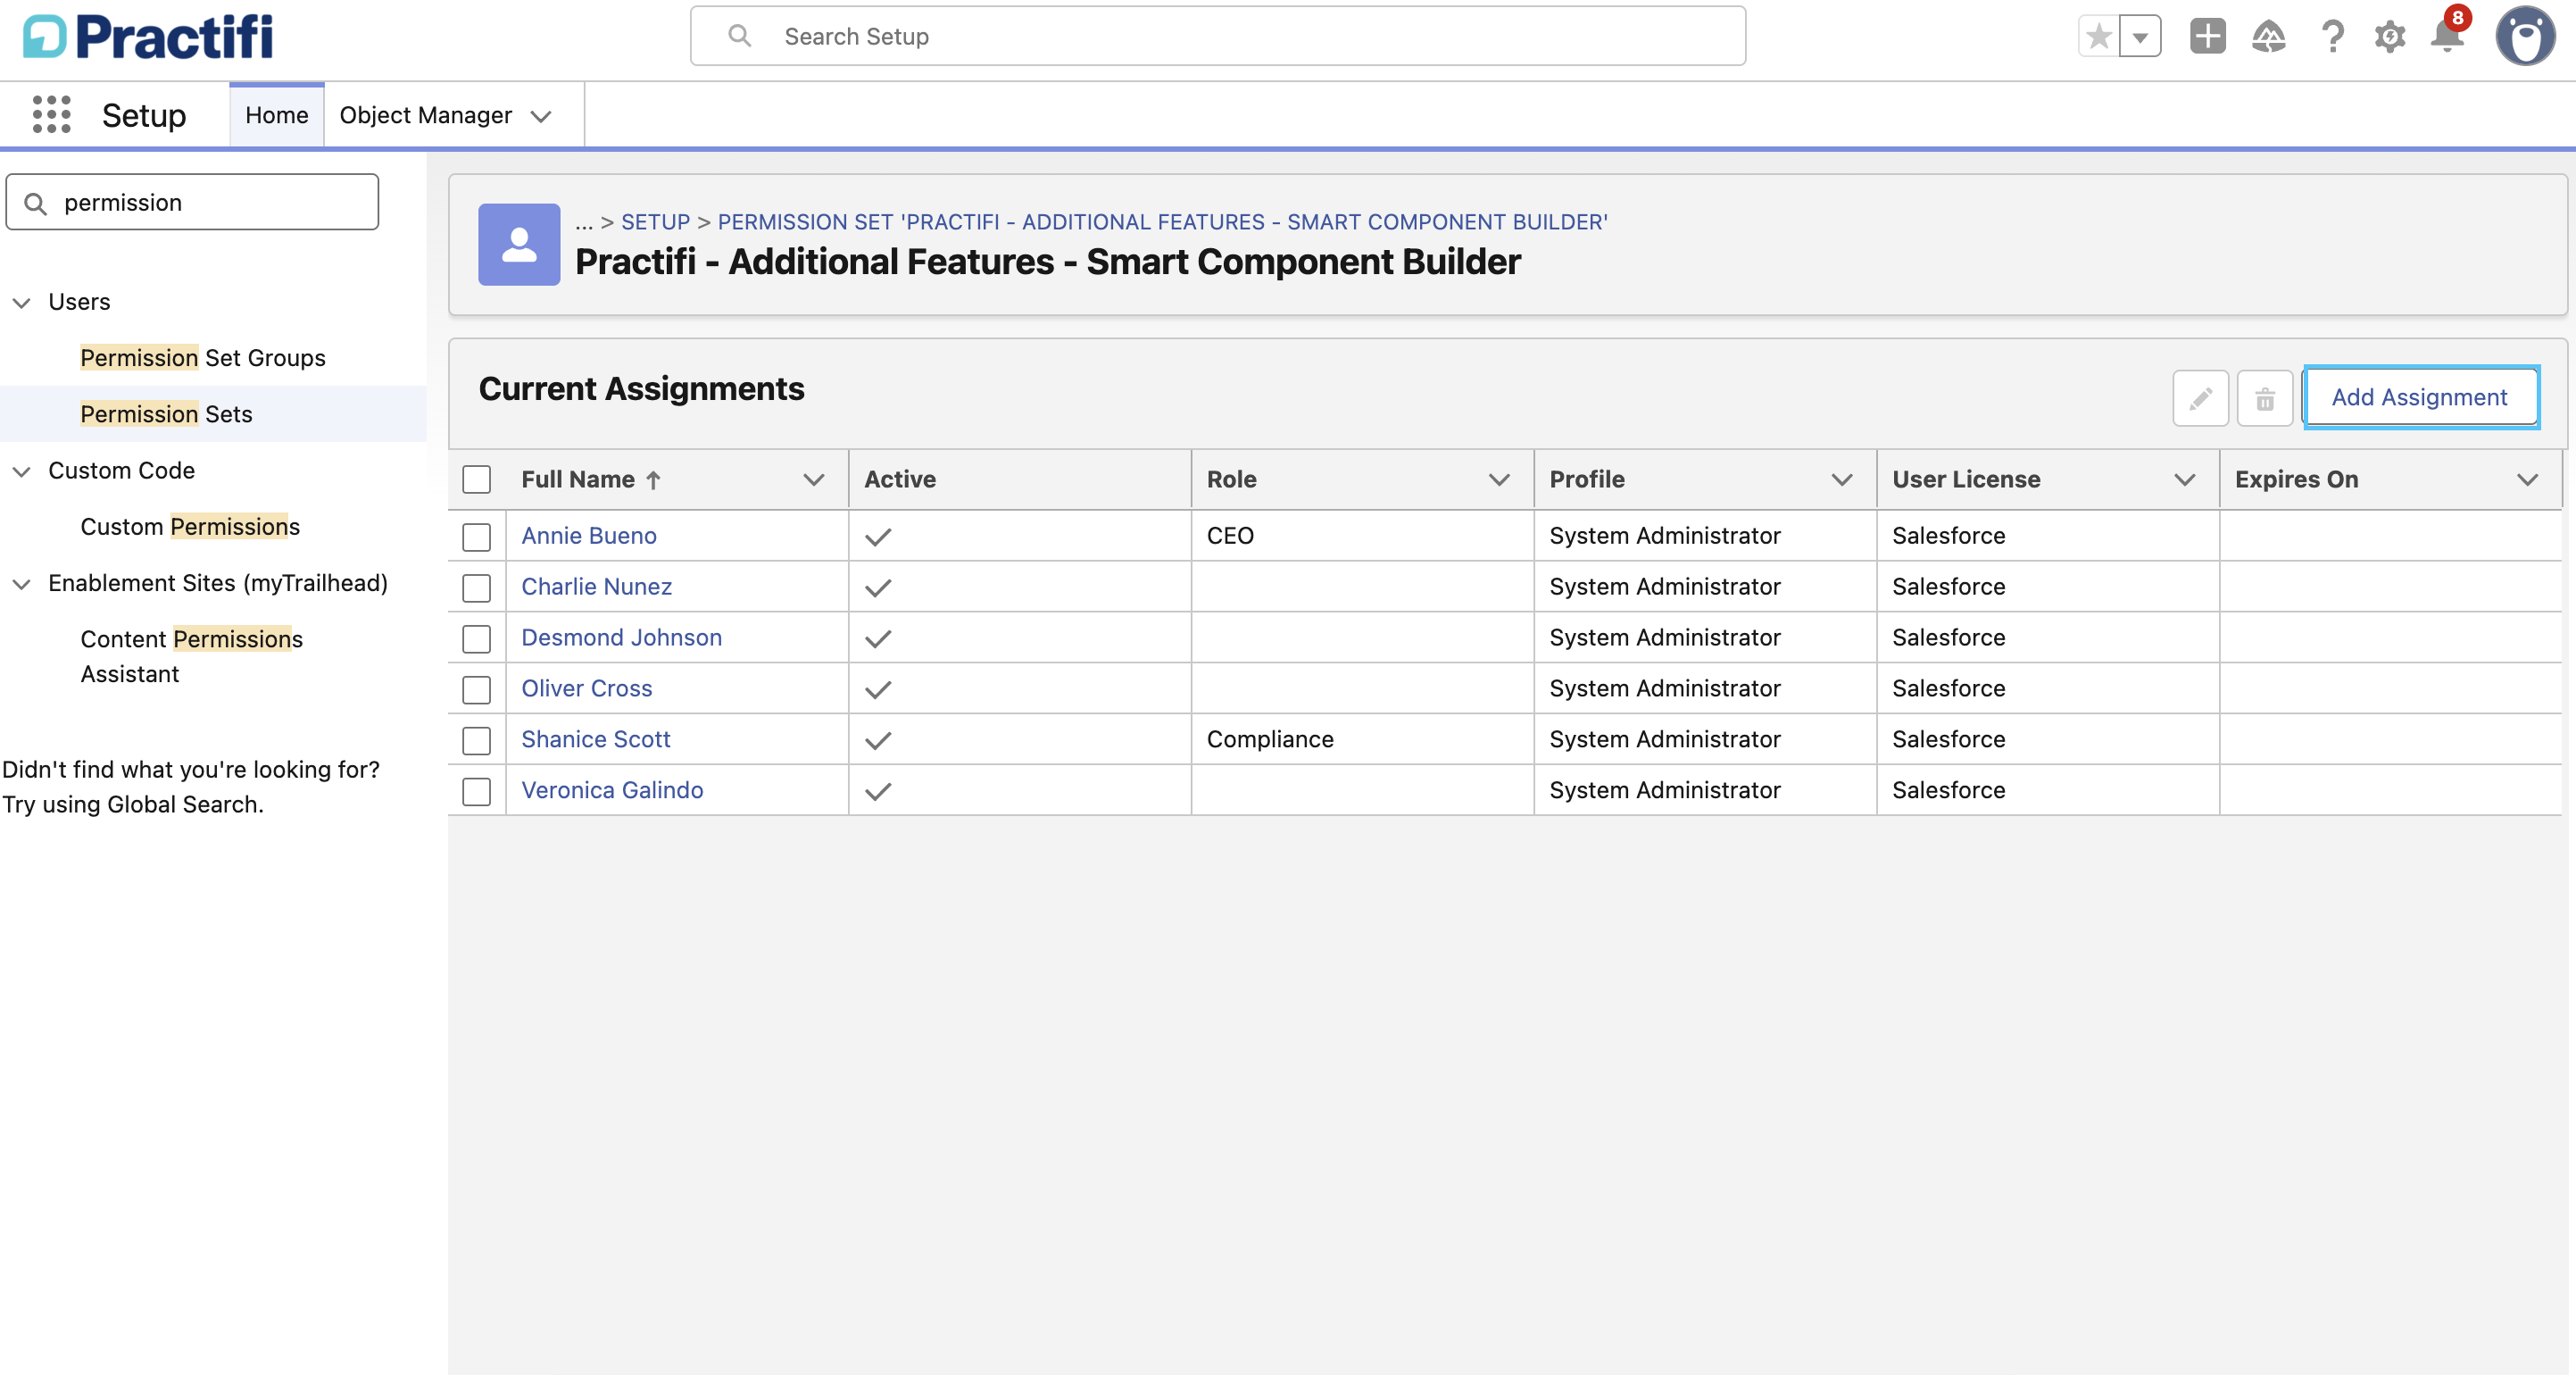2576x1375 pixels.
Task: Switch to the Object Manager tab
Action: click(x=425, y=115)
